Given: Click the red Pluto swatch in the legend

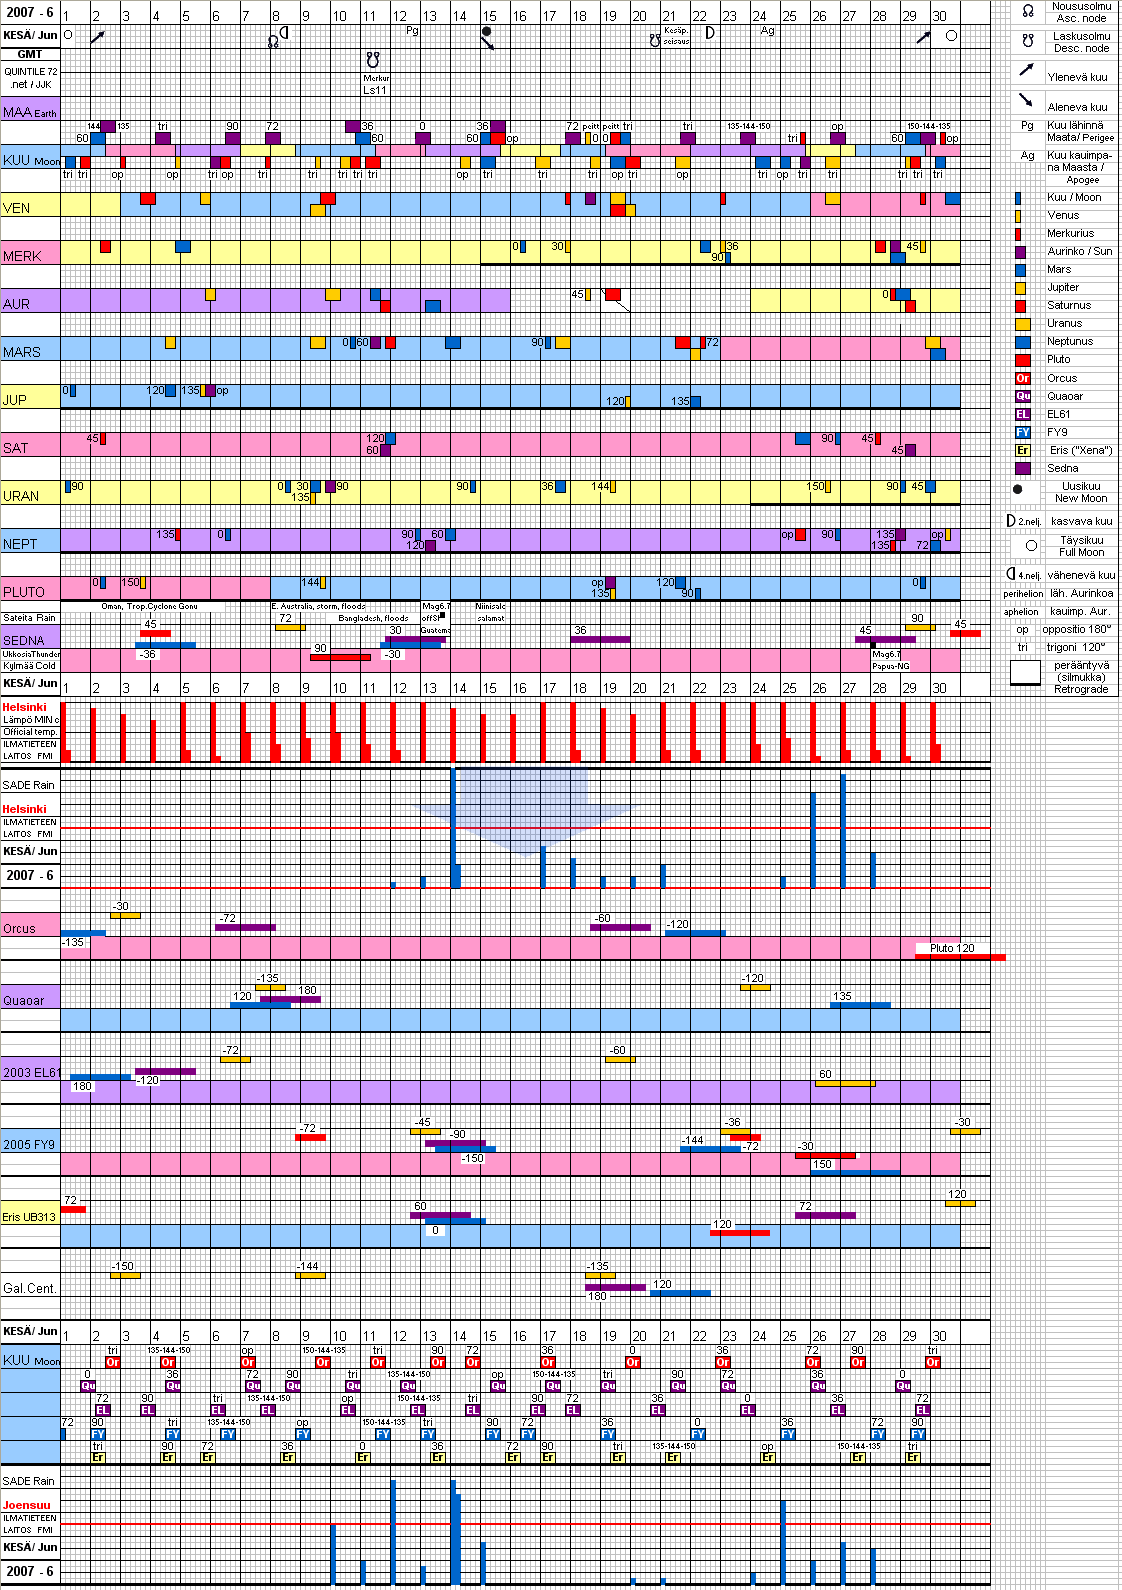Looking at the screenshot, I should [x=1022, y=360].
